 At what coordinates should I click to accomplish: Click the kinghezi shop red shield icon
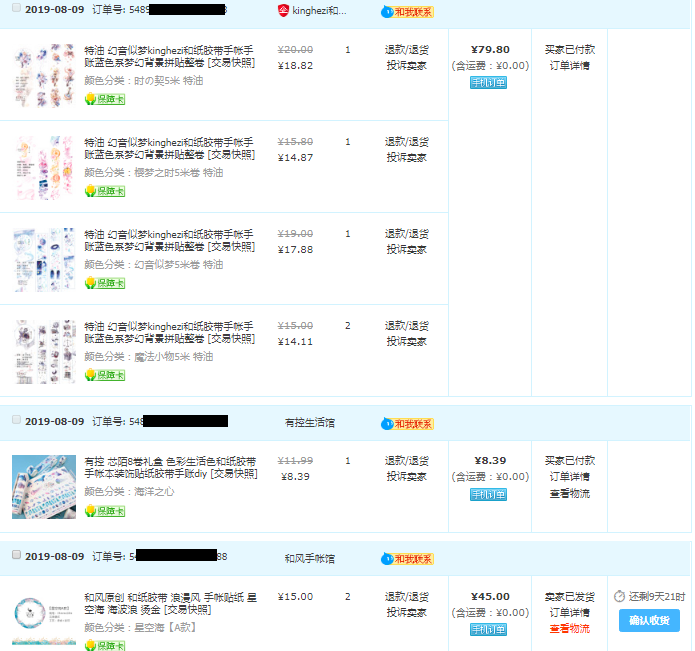point(283,10)
